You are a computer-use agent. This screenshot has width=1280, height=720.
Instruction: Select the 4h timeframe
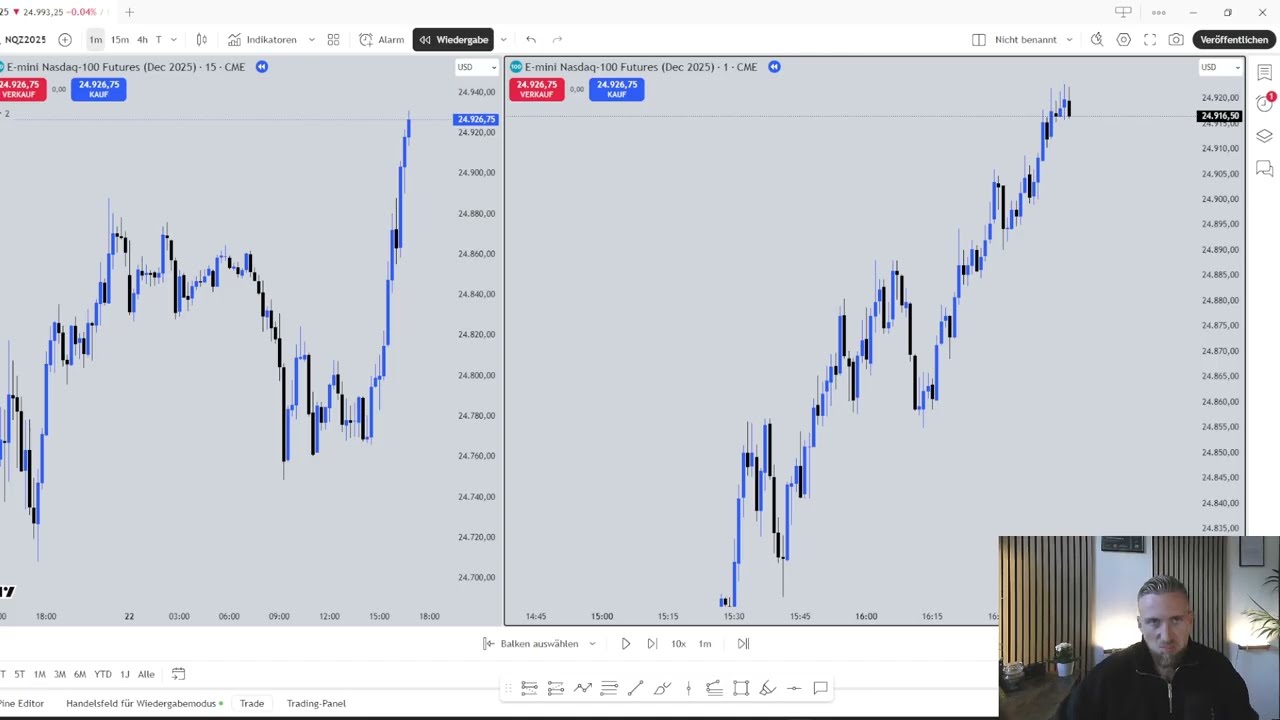click(142, 40)
